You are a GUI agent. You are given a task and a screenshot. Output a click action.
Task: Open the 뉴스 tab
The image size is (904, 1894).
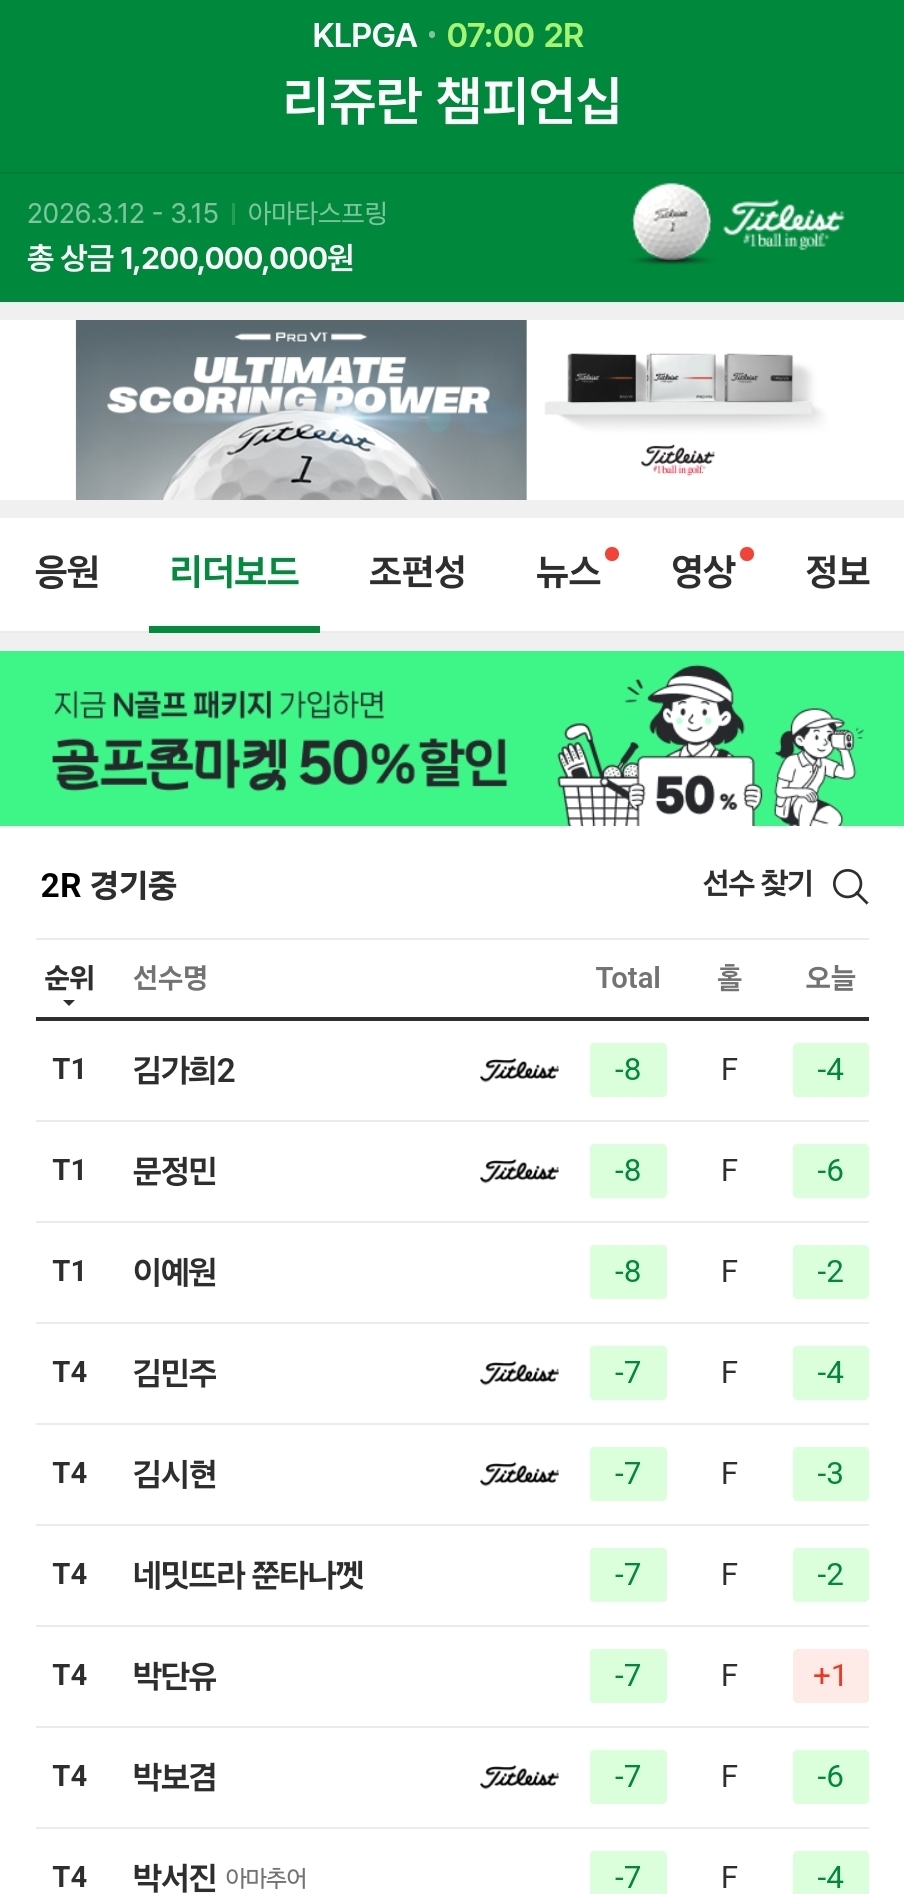[x=569, y=572]
